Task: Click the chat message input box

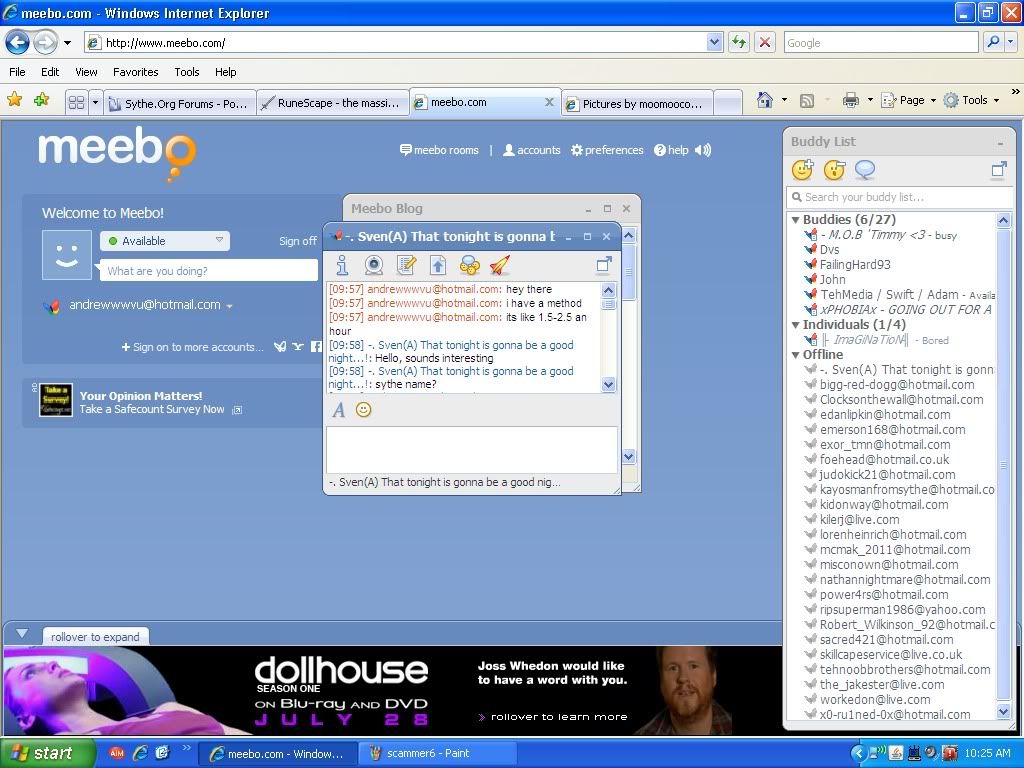Action: 472,449
